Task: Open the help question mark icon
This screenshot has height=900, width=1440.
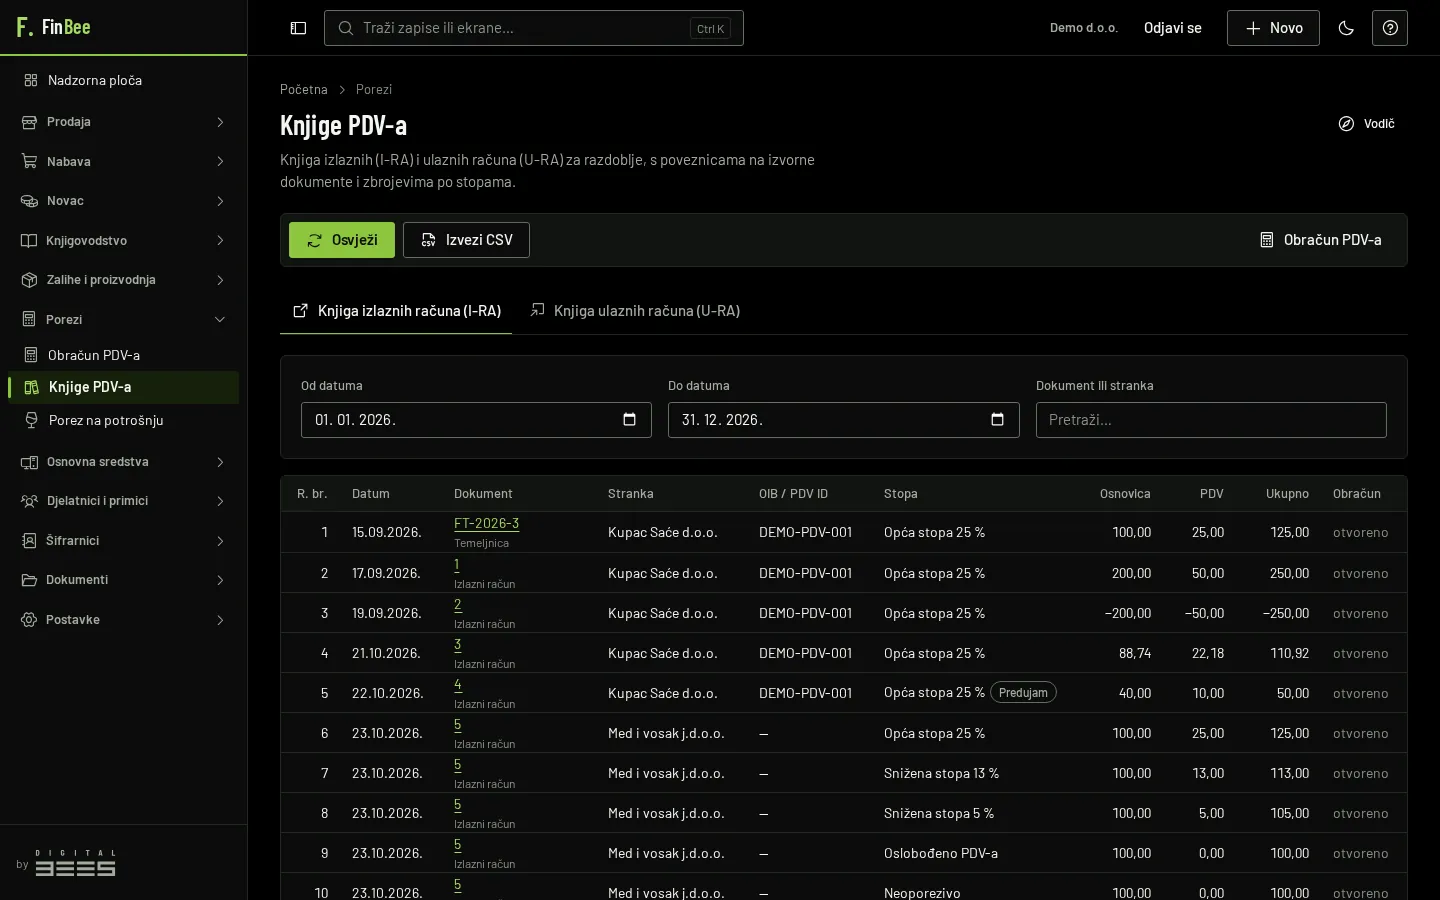Action: pyautogui.click(x=1390, y=28)
